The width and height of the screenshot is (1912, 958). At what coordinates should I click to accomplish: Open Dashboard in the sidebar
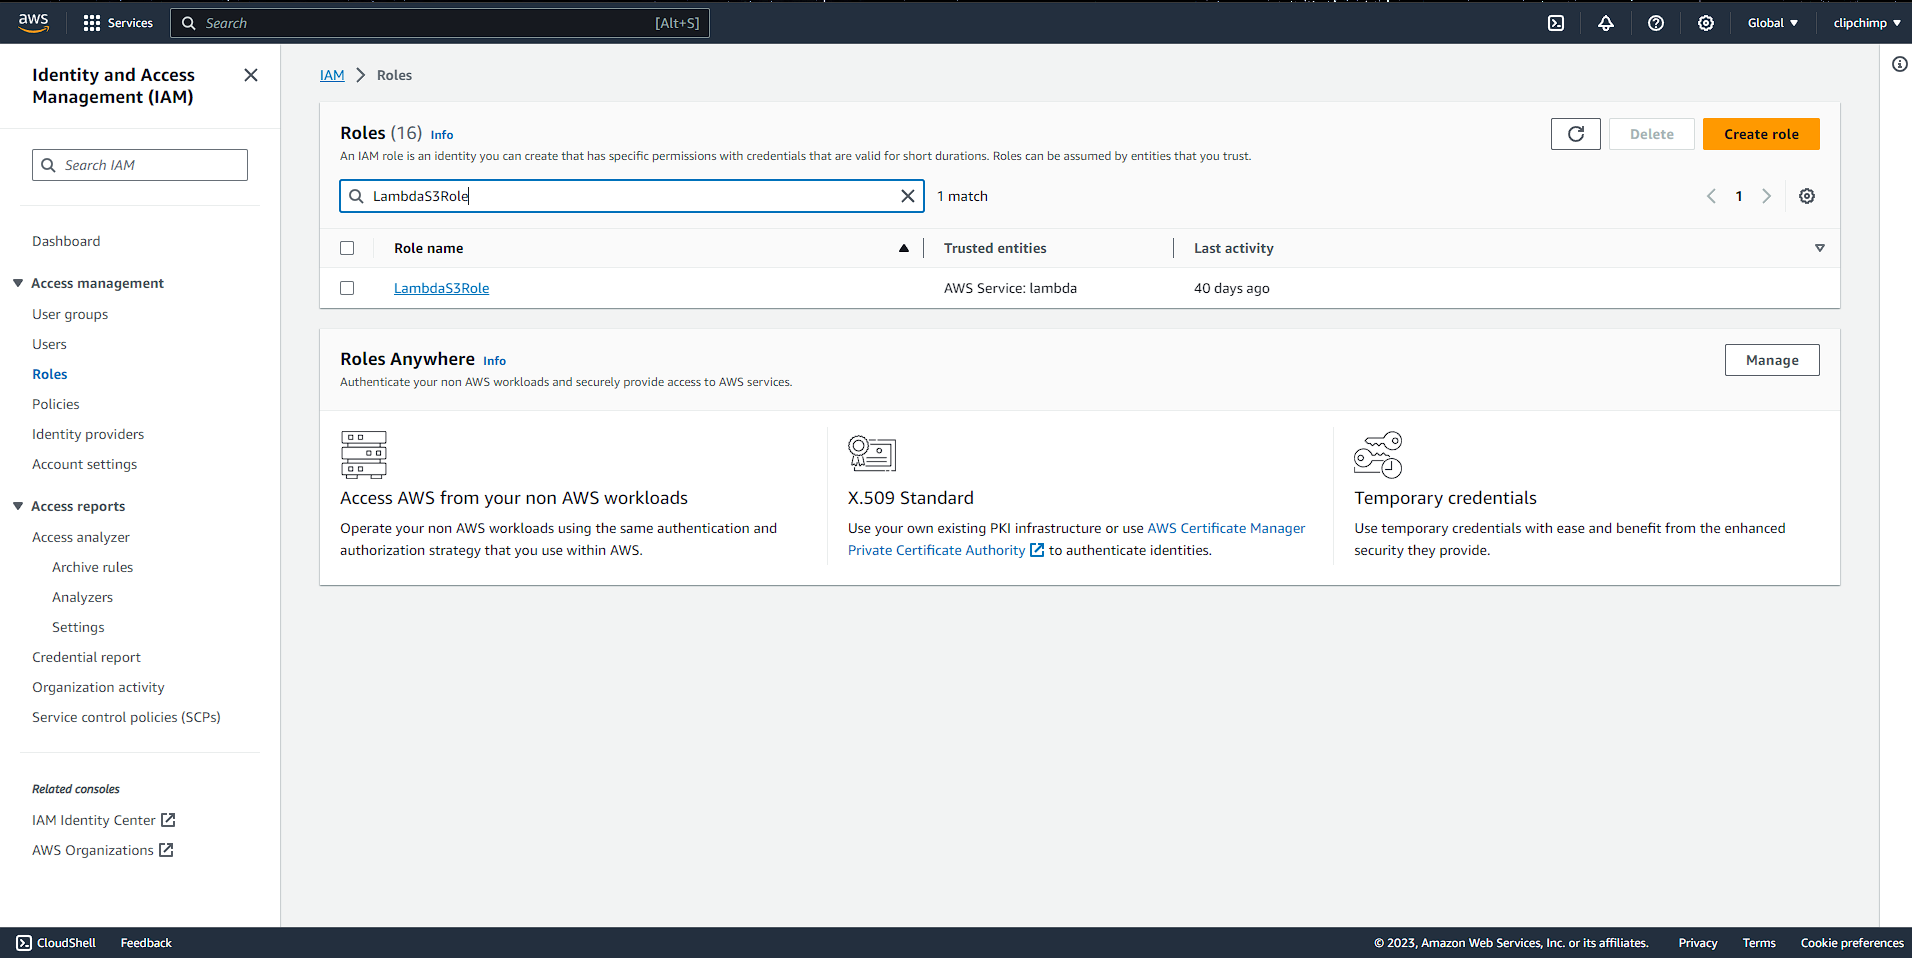(x=66, y=241)
